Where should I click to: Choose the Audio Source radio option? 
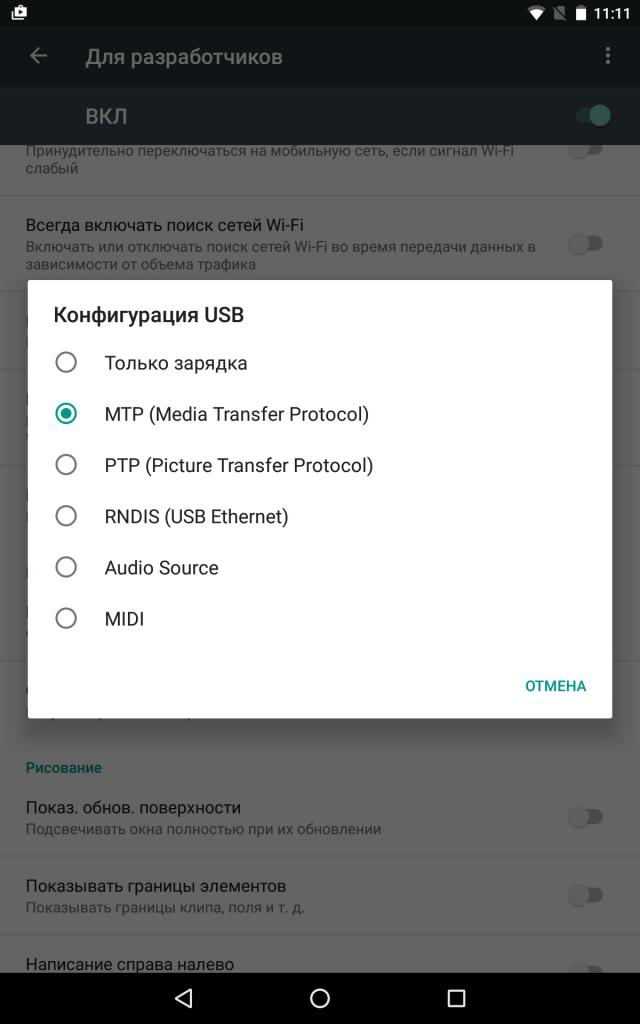coord(66,567)
